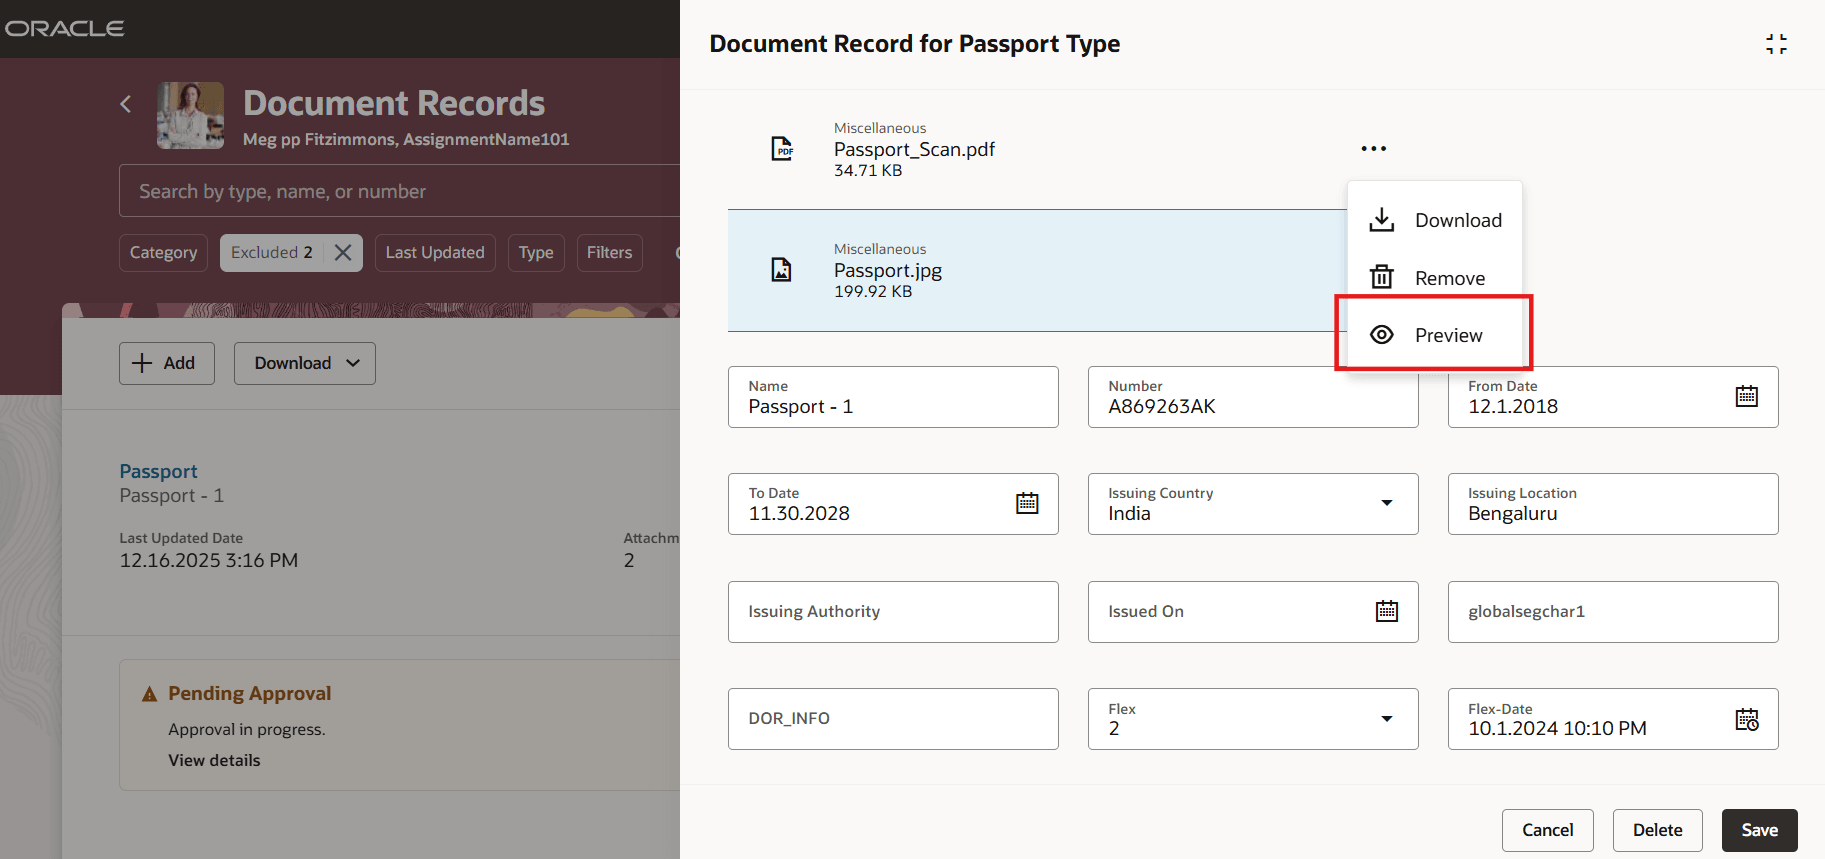Viewport: 1825px width, 859px height.
Task: Click the image file icon for Passport.jpg
Action: click(782, 270)
